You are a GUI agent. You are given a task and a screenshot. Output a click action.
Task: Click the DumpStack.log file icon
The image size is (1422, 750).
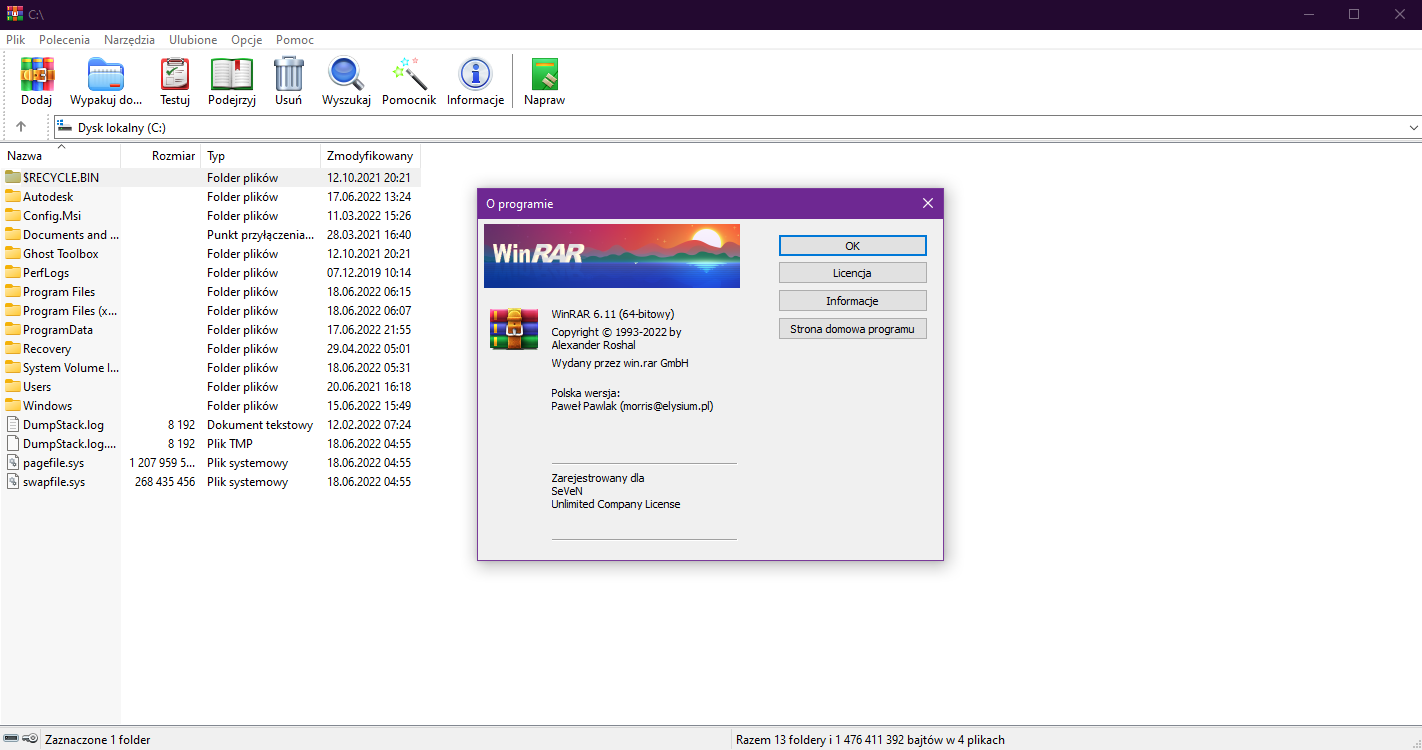pyautogui.click(x=13, y=425)
